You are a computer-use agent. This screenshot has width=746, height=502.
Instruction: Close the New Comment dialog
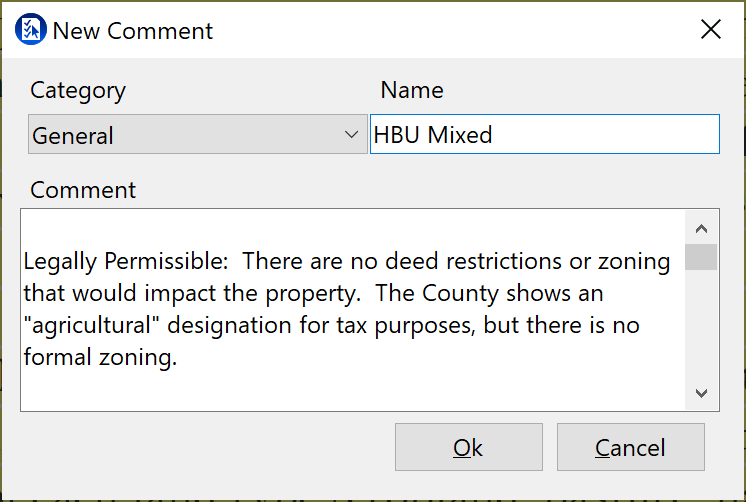click(711, 30)
